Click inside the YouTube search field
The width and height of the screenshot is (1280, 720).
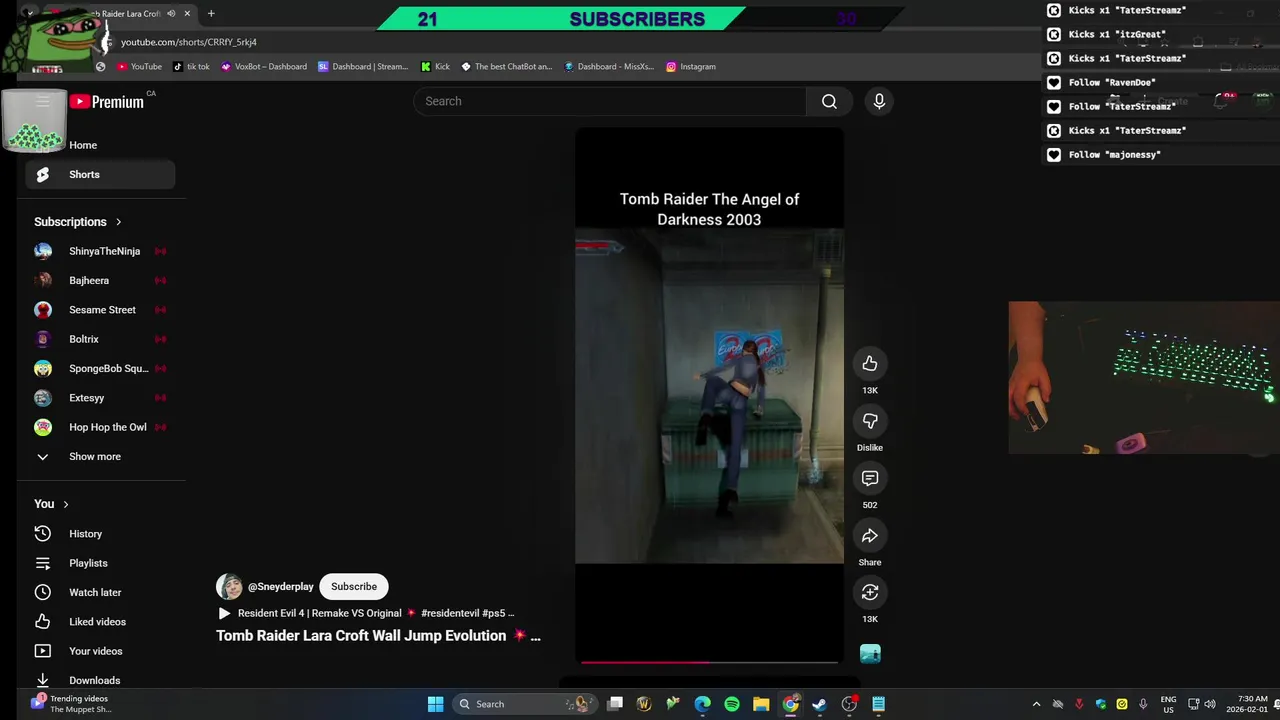pyautogui.click(x=610, y=101)
